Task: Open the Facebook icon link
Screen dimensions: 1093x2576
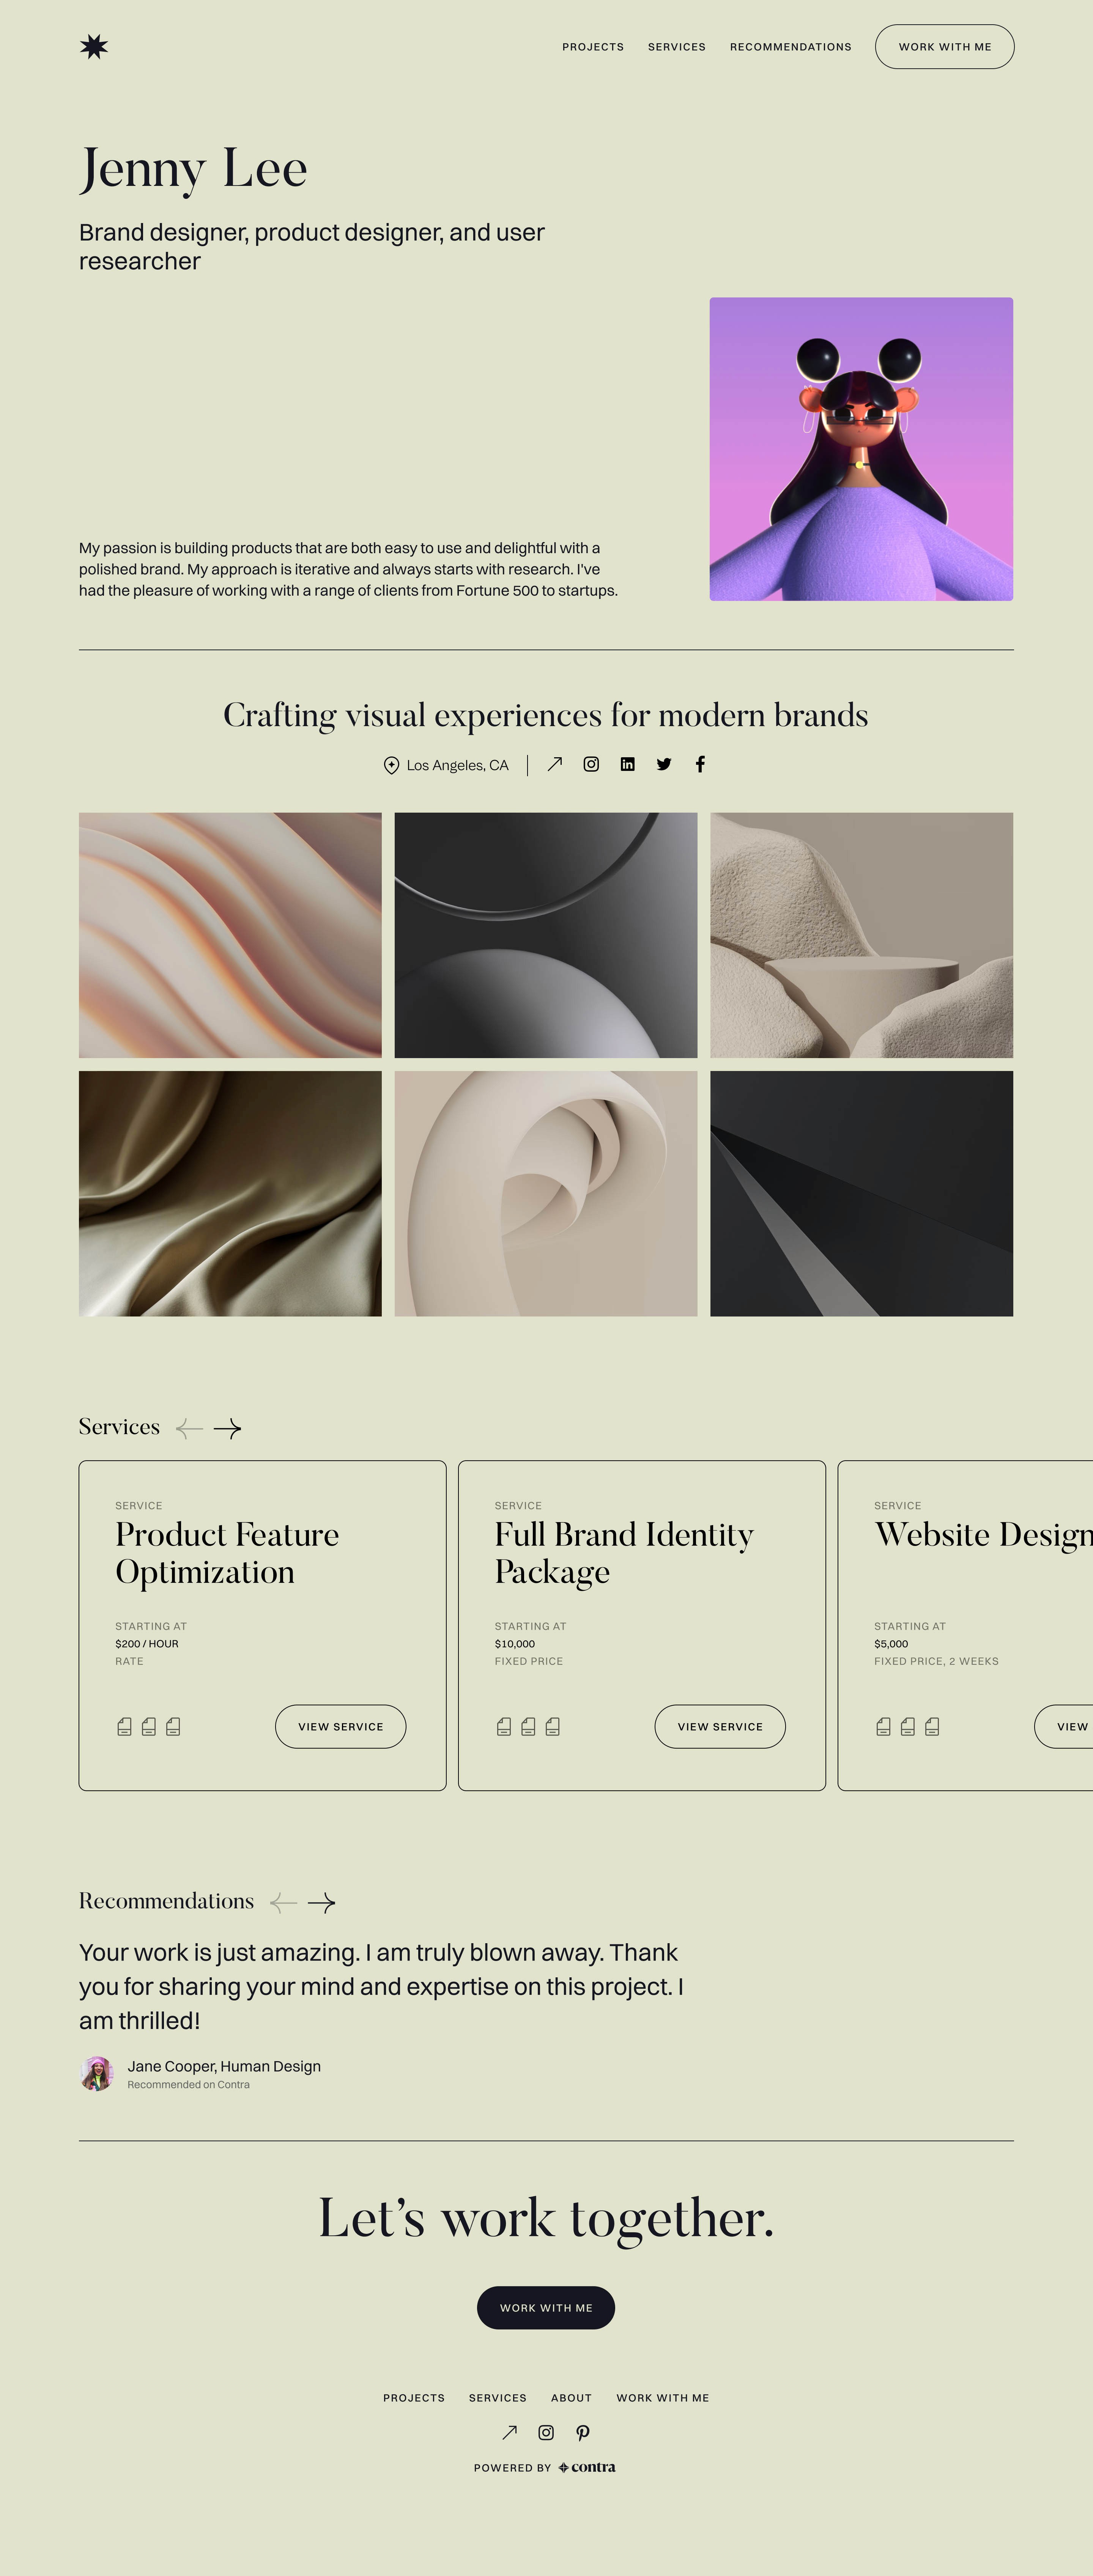Action: [700, 764]
